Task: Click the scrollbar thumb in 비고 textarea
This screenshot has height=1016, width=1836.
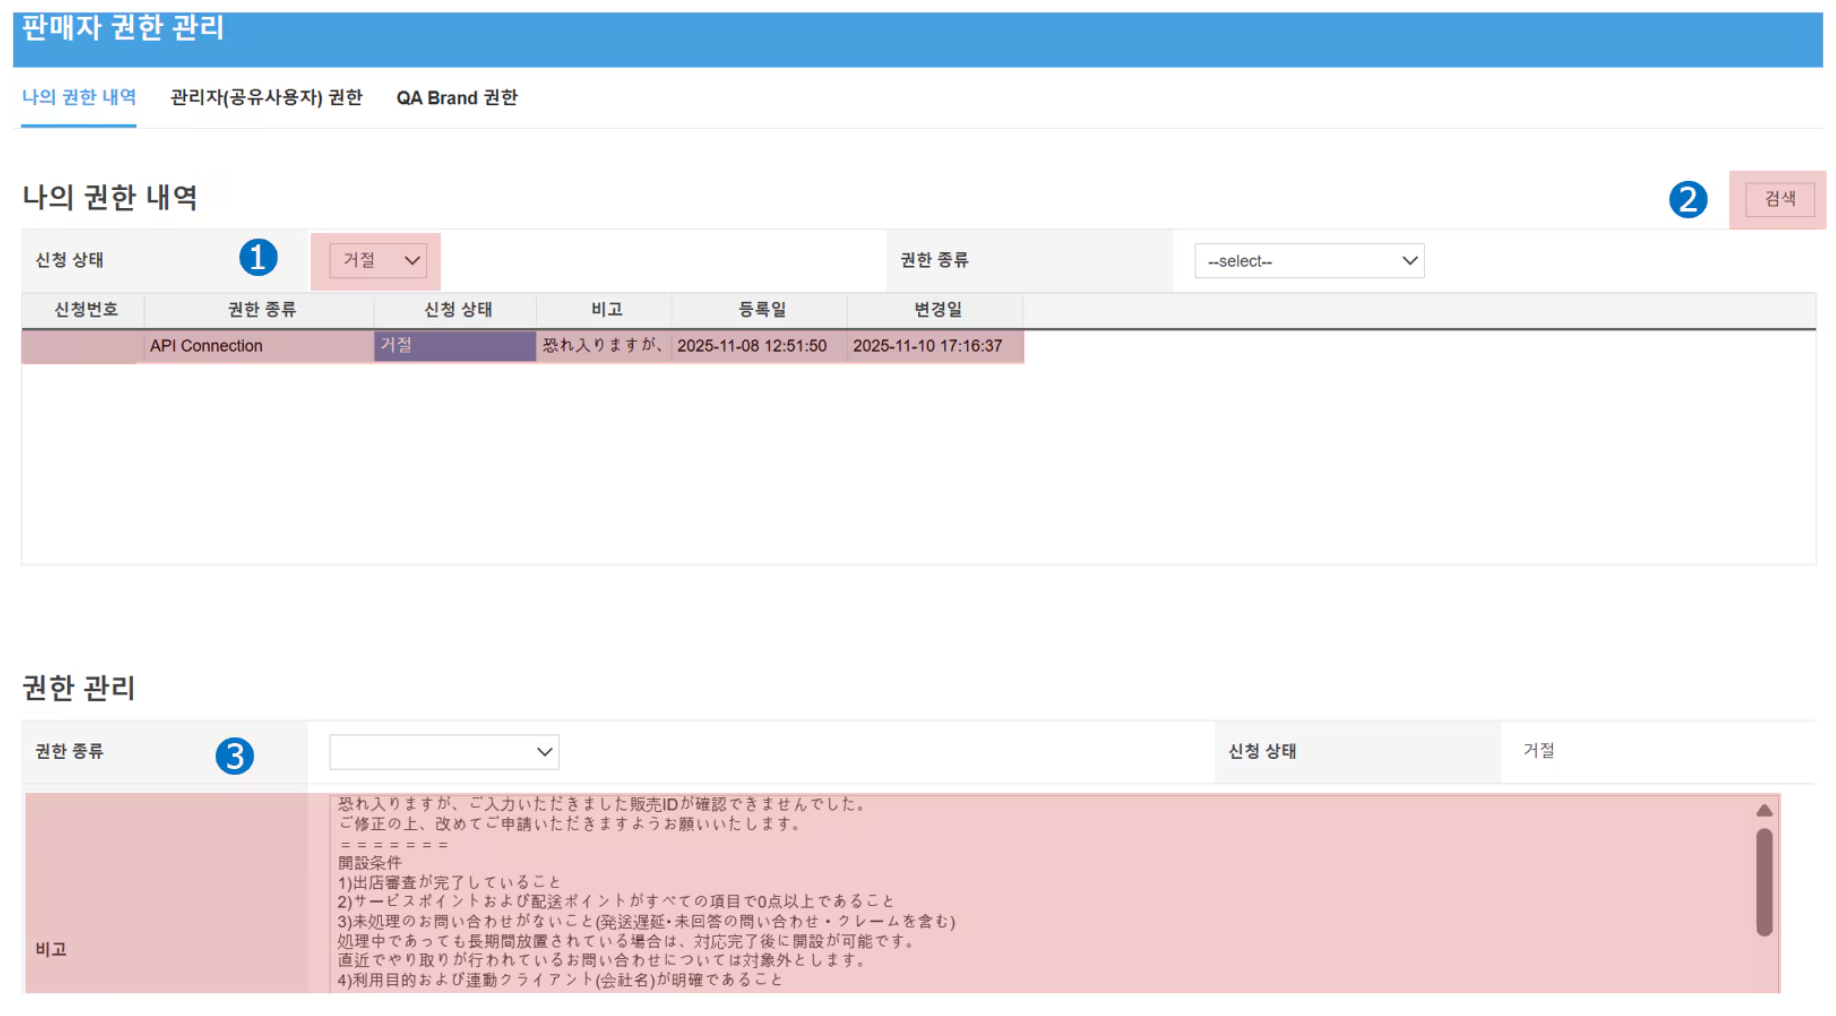Action: pos(1764,880)
